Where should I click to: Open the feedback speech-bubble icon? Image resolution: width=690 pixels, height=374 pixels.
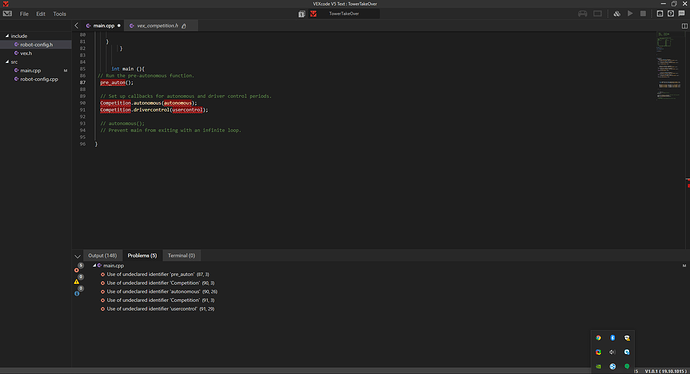click(682, 14)
